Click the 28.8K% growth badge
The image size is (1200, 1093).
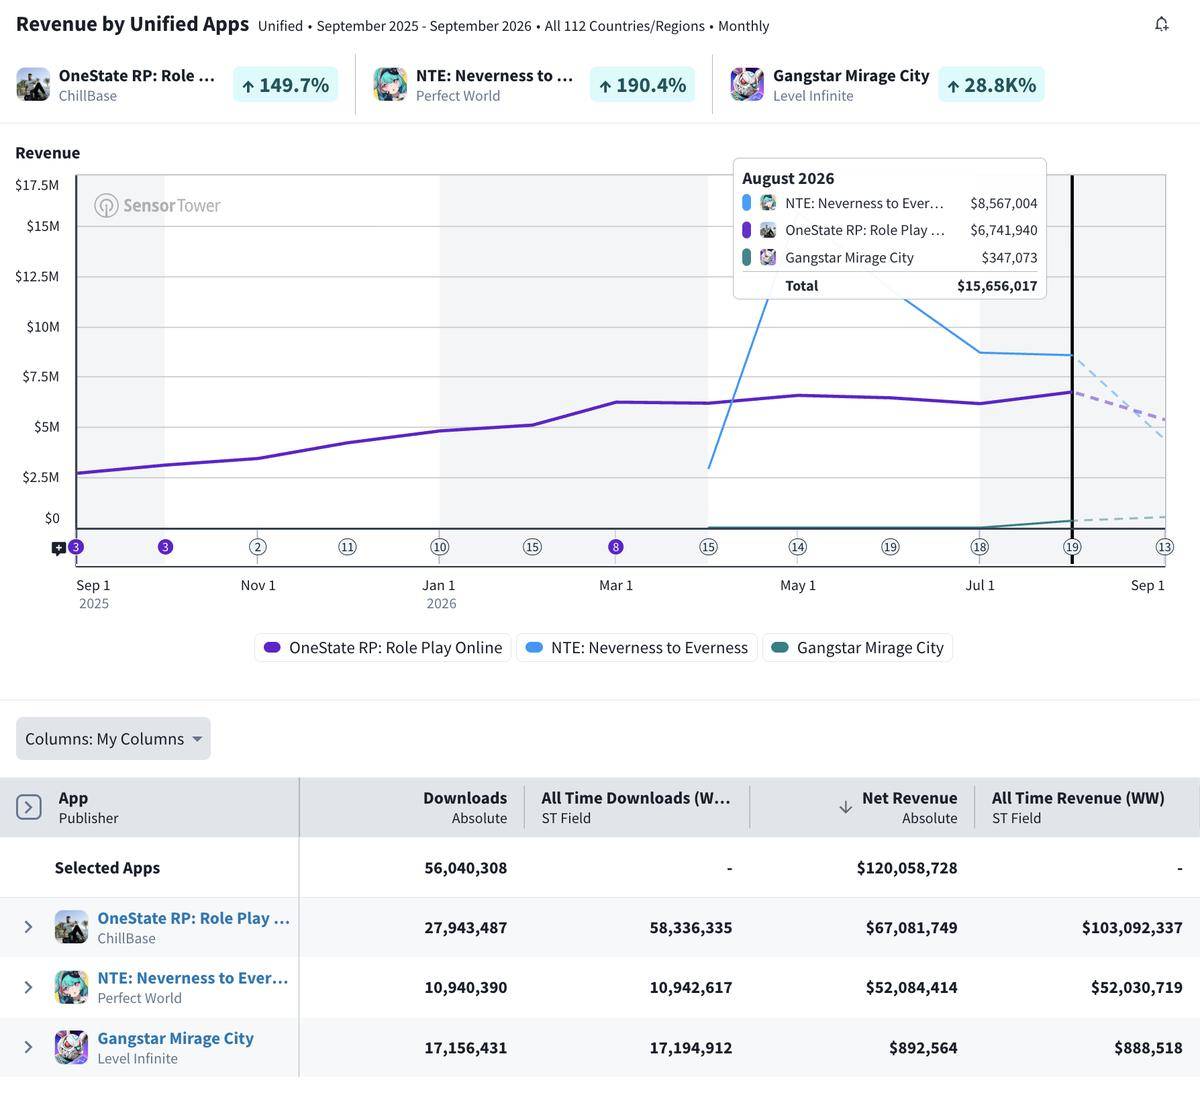pyautogui.click(x=992, y=85)
